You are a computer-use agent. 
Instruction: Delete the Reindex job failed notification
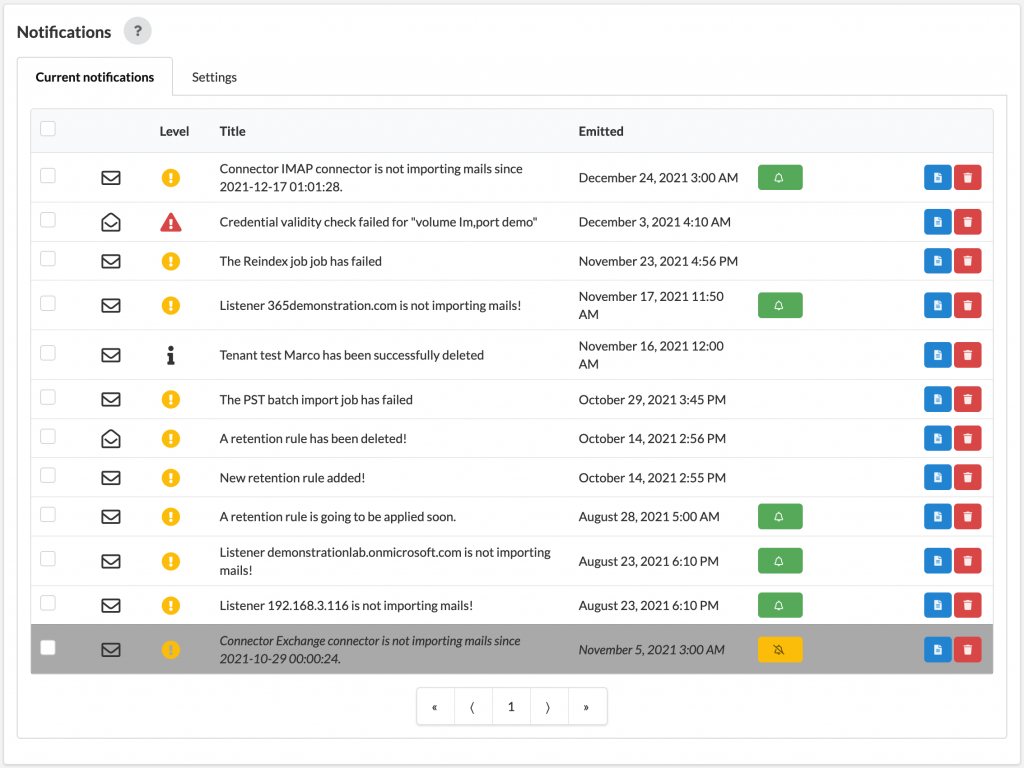(967, 261)
